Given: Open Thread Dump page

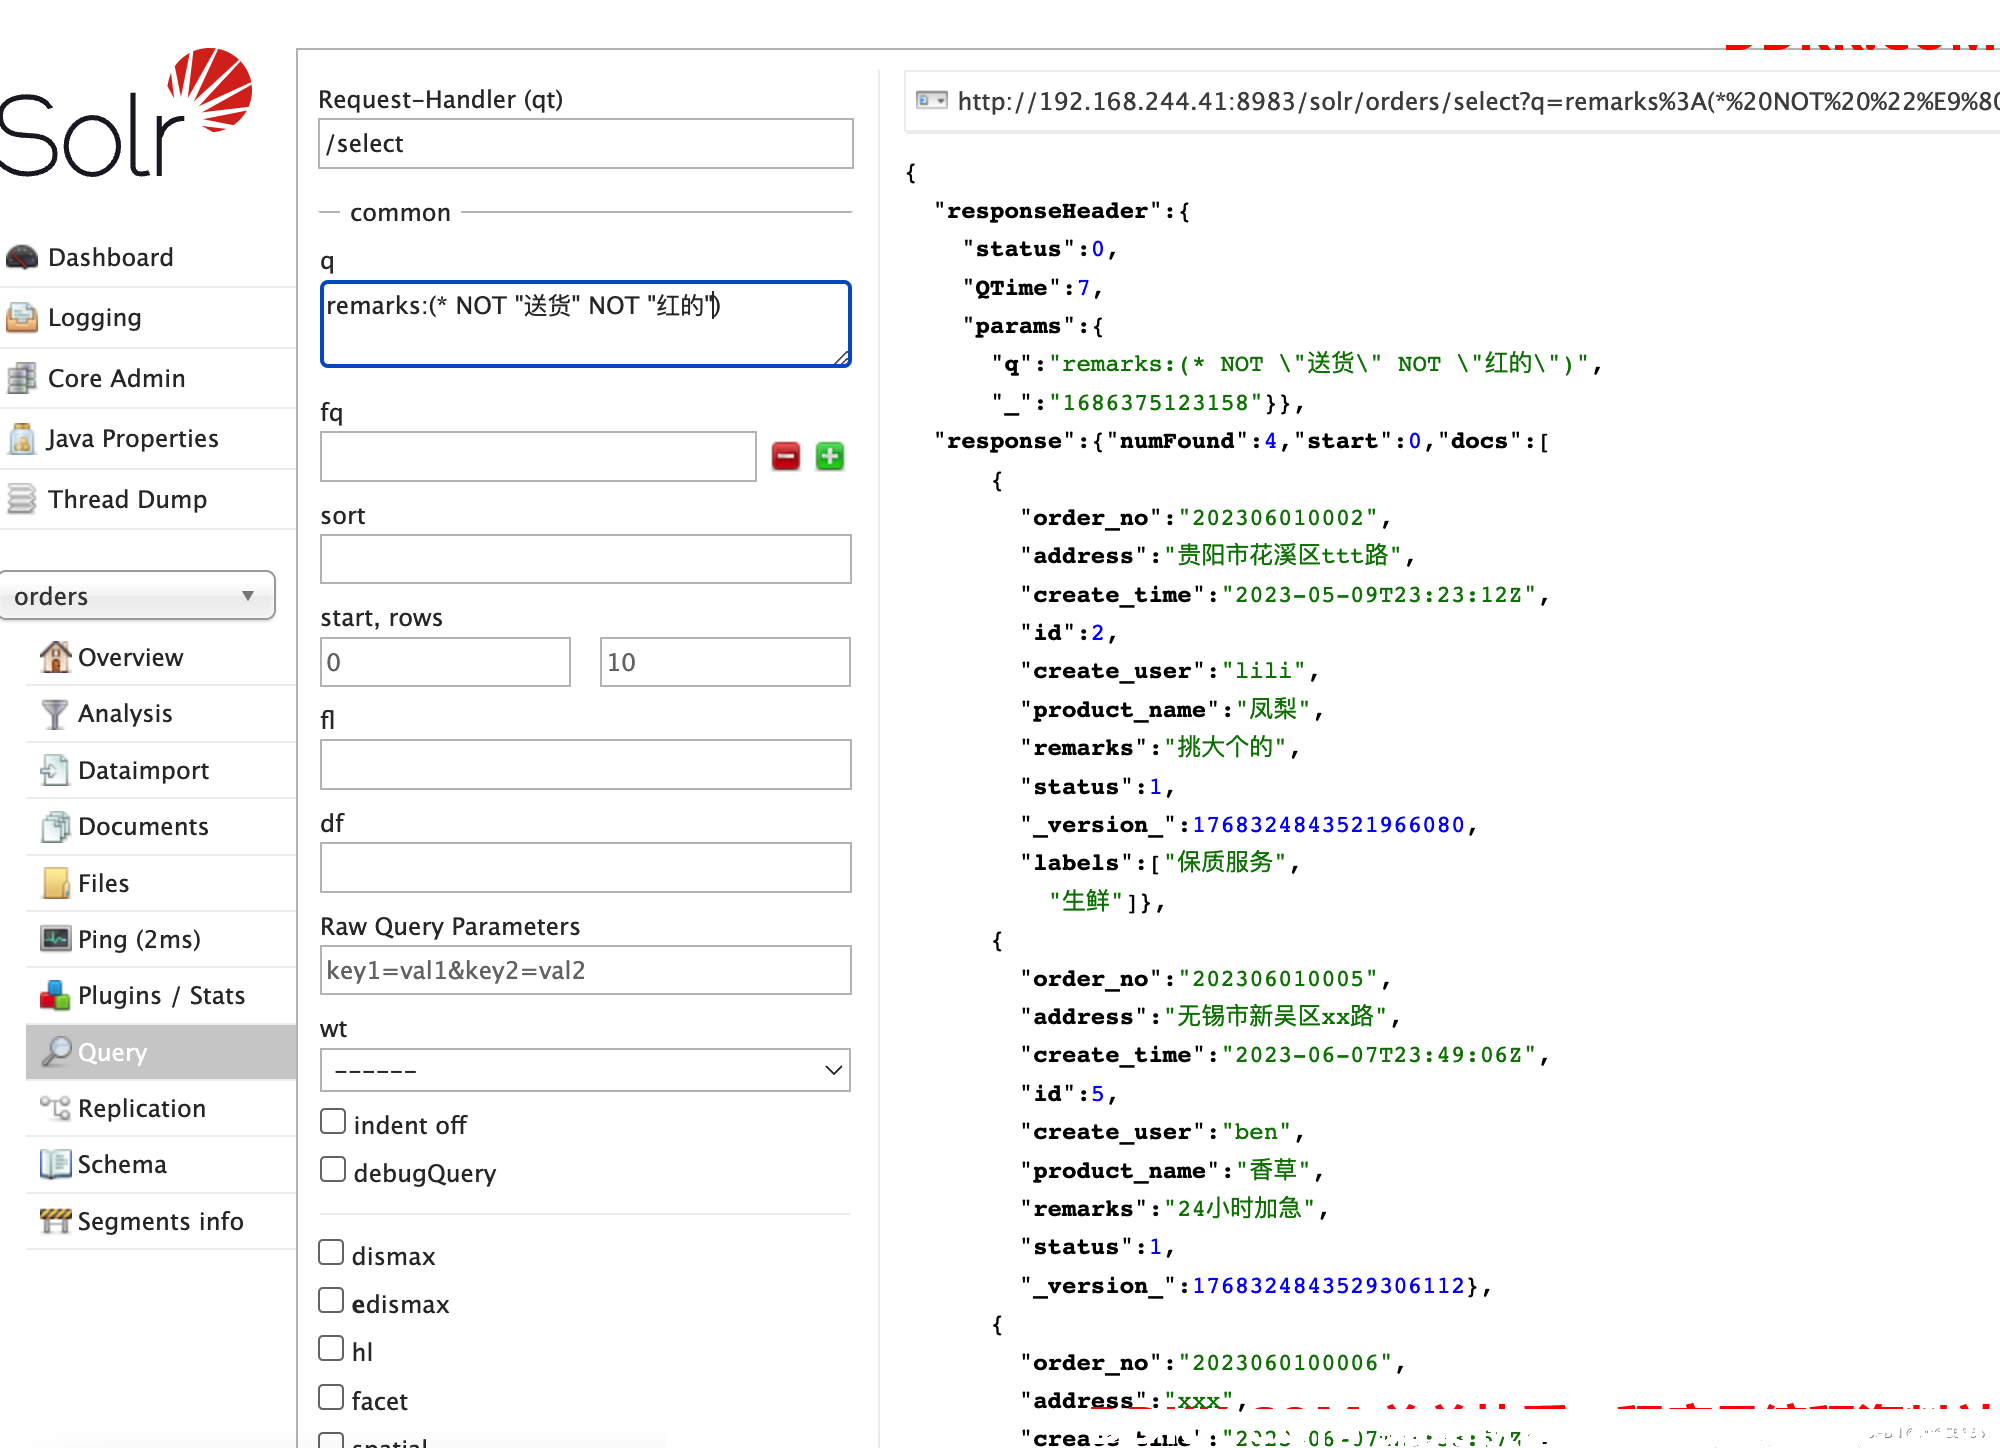Looking at the screenshot, I should [127, 499].
